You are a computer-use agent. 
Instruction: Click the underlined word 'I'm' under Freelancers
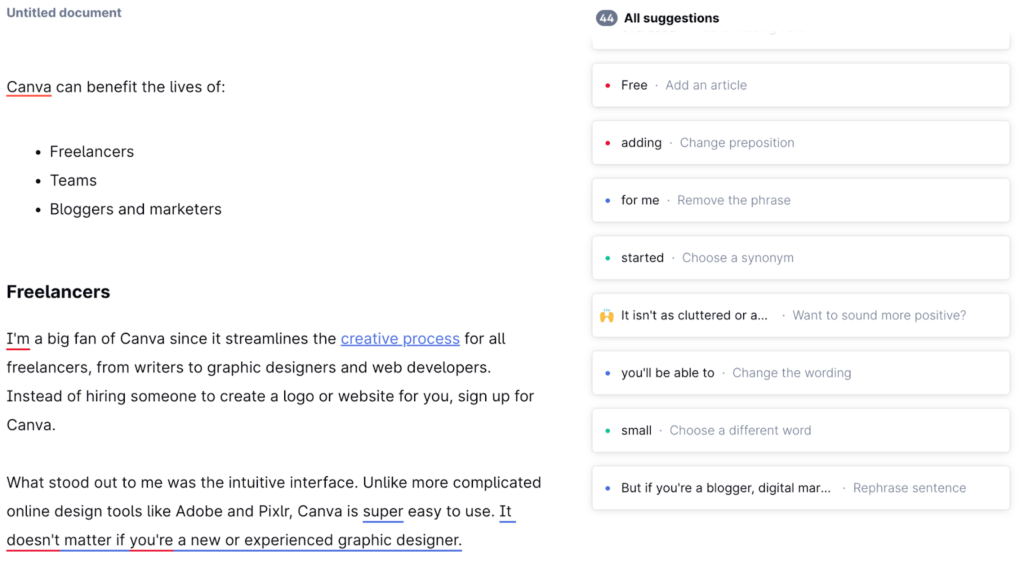point(18,339)
